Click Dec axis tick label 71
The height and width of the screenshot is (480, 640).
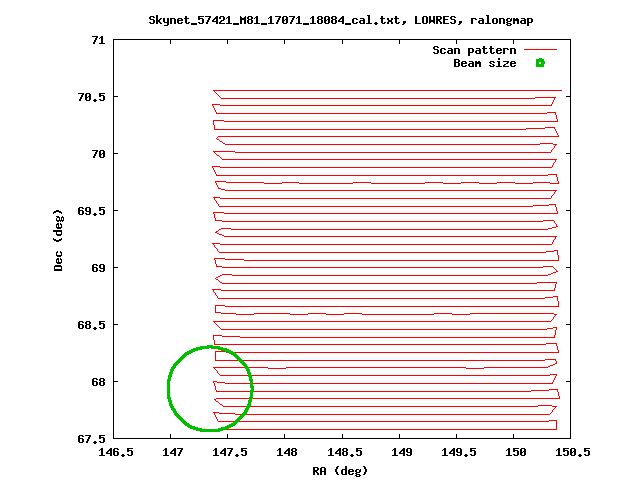click(x=98, y=40)
